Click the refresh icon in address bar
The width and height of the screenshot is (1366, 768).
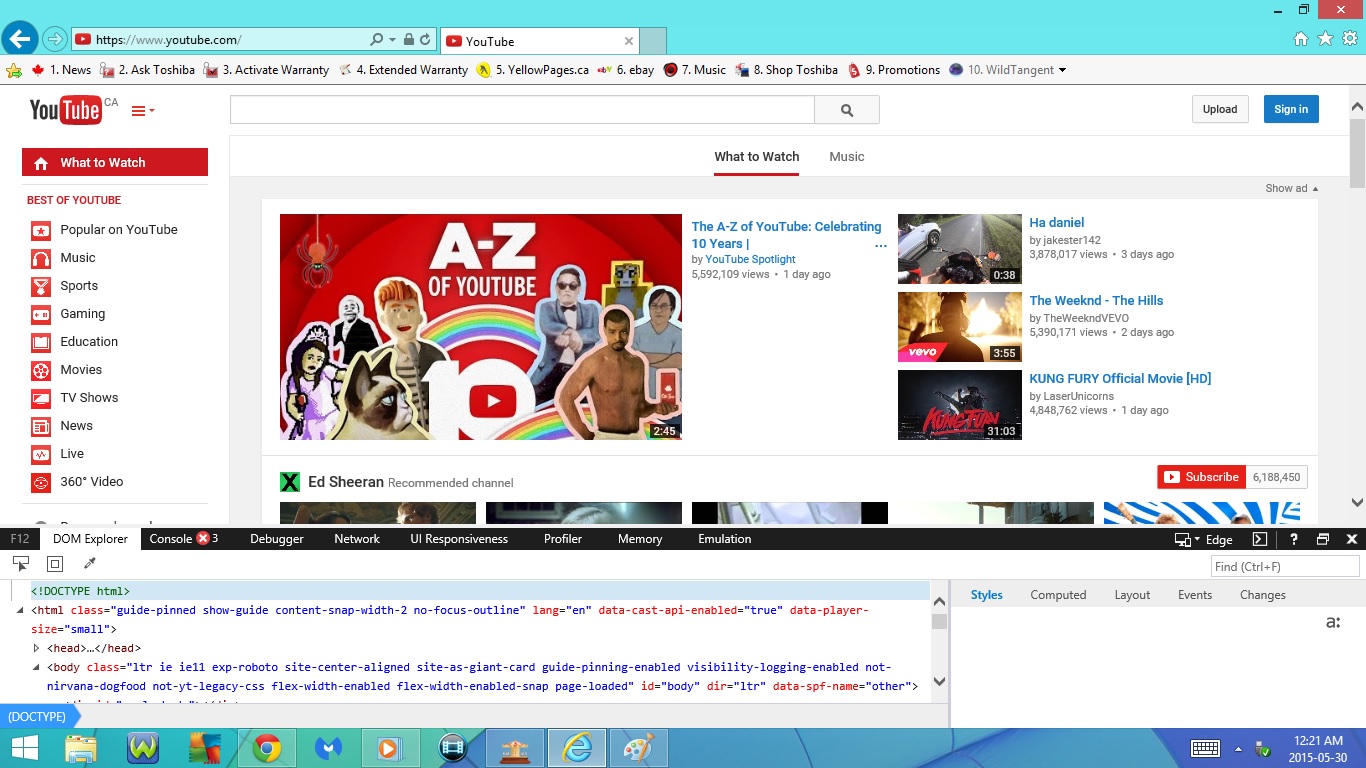tap(425, 40)
